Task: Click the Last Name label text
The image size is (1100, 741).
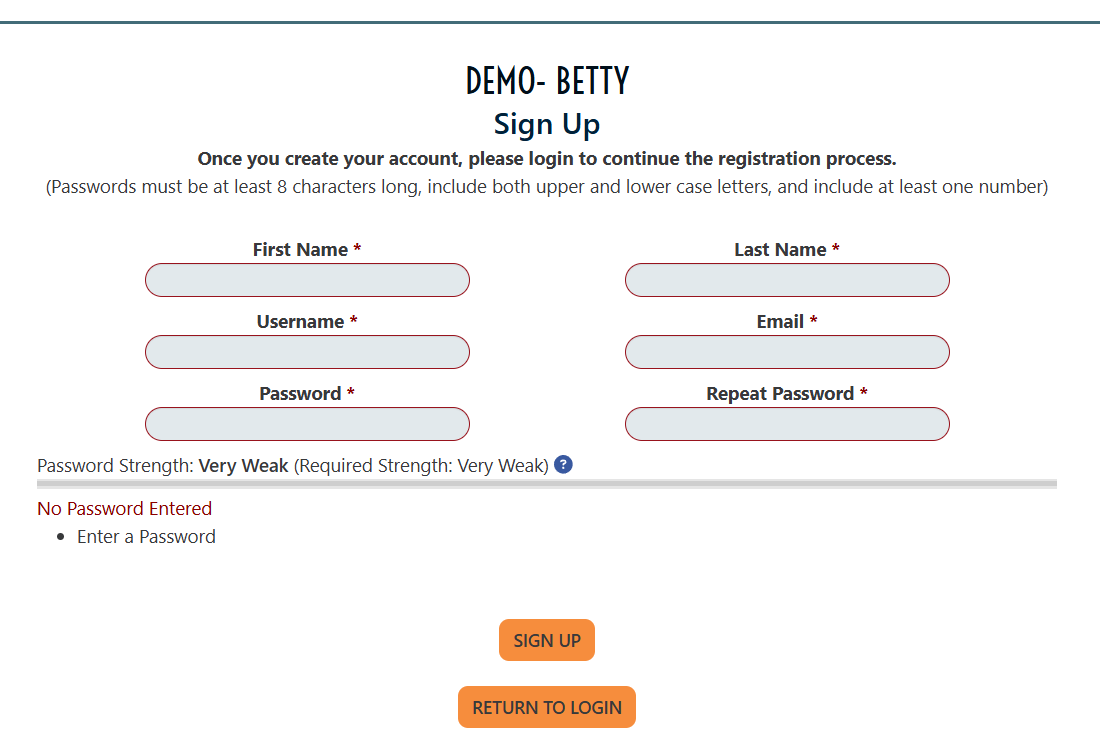Action: [780, 250]
